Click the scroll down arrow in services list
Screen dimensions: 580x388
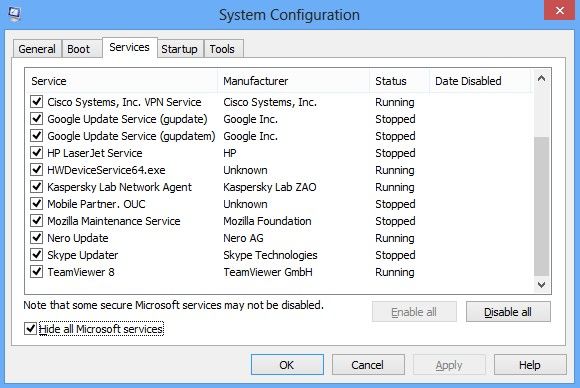coord(541,285)
